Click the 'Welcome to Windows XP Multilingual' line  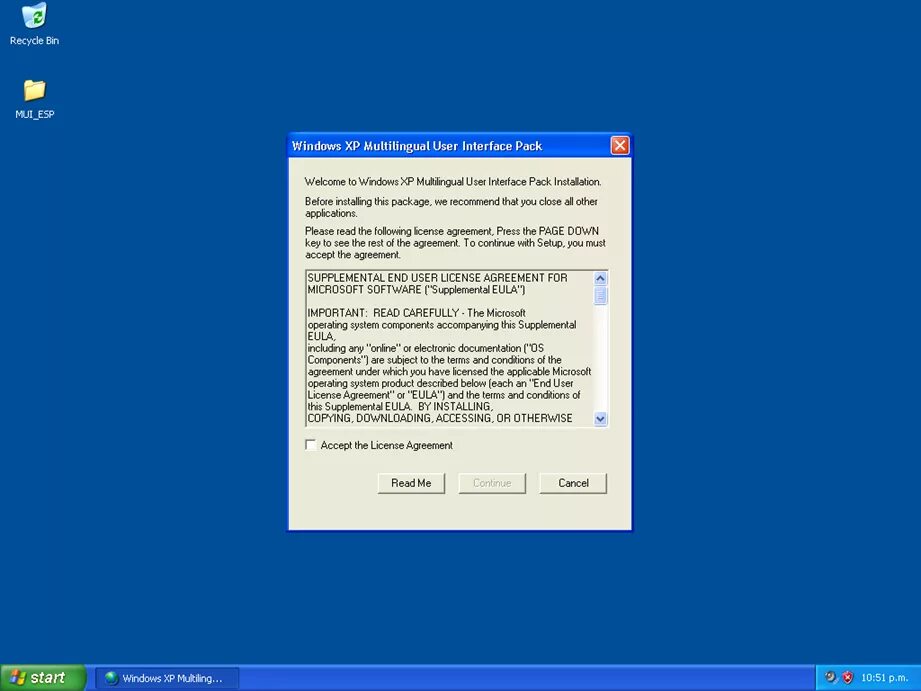tap(453, 182)
